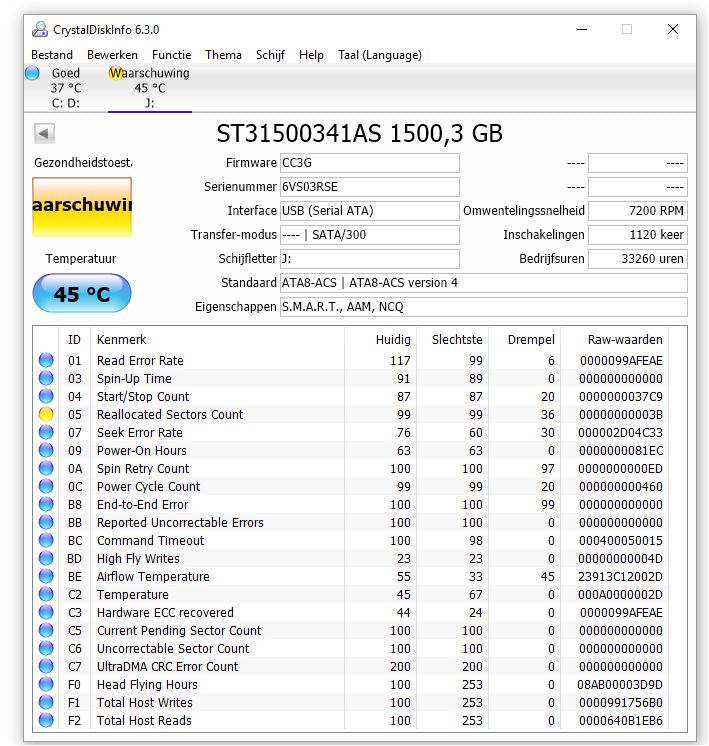Screen dimensions: 709x746
Task: Click the Eigenschappen field S.M.A.R.T., AAM, NCQ
Action: [x=483, y=307]
